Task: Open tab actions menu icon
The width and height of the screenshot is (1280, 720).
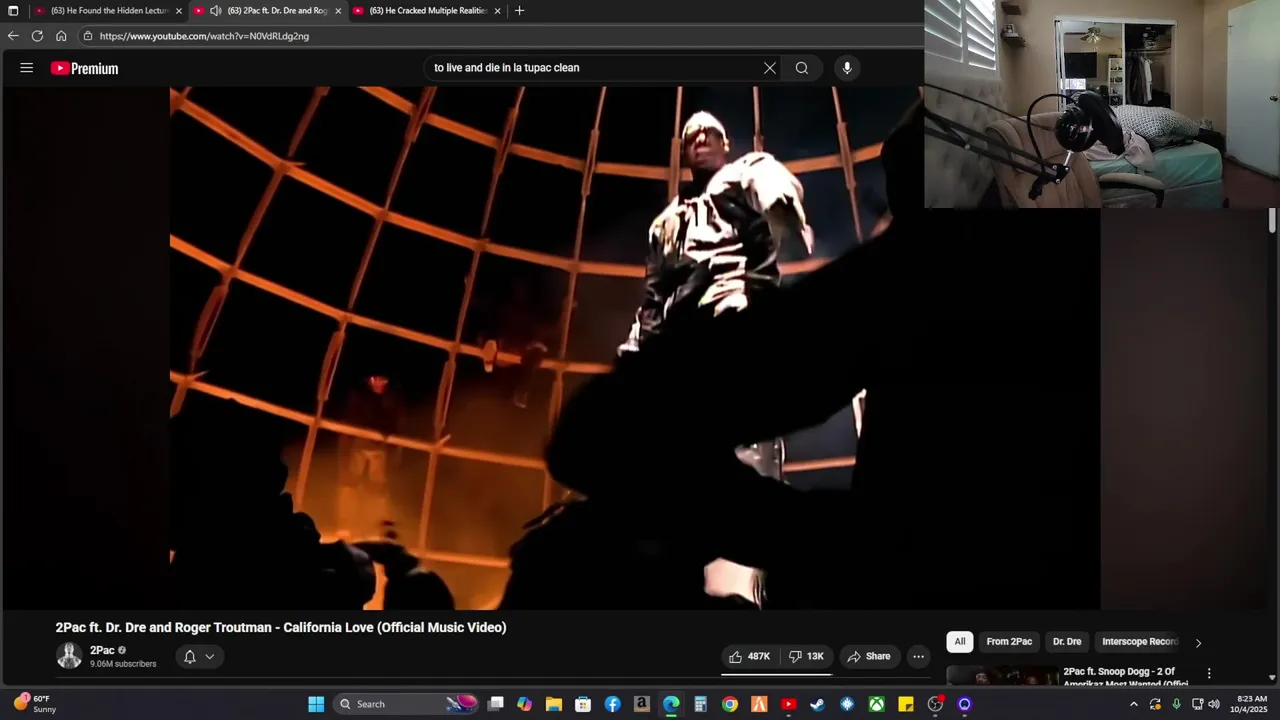Action: 13,11
